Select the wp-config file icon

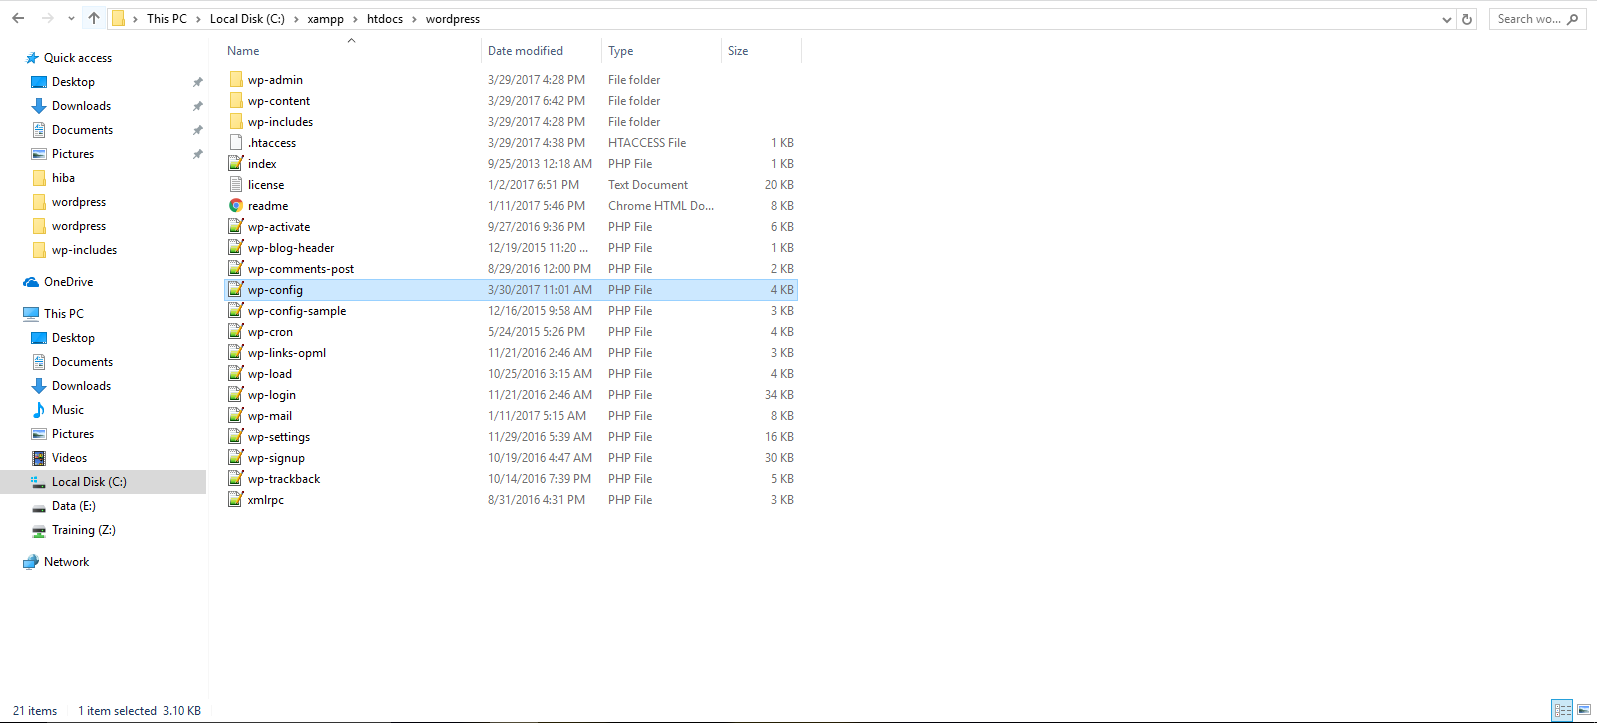click(236, 289)
